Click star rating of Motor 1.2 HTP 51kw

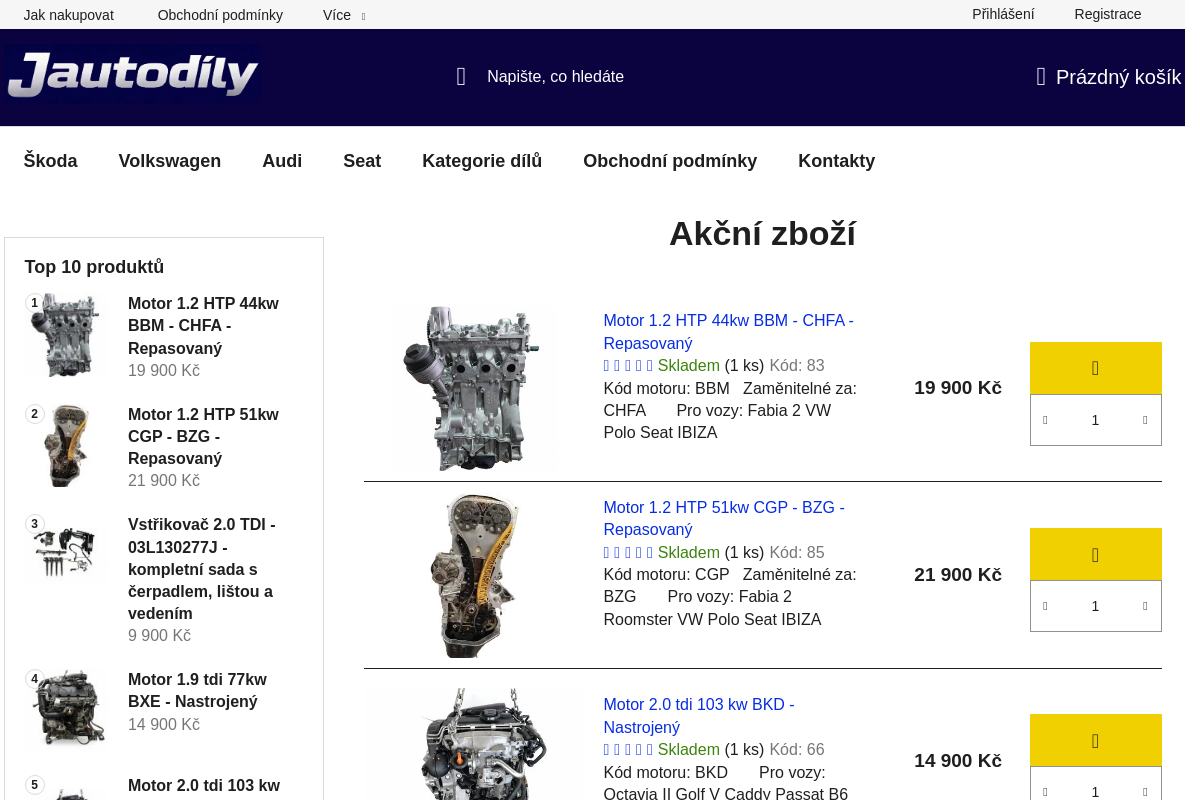(x=628, y=553)
